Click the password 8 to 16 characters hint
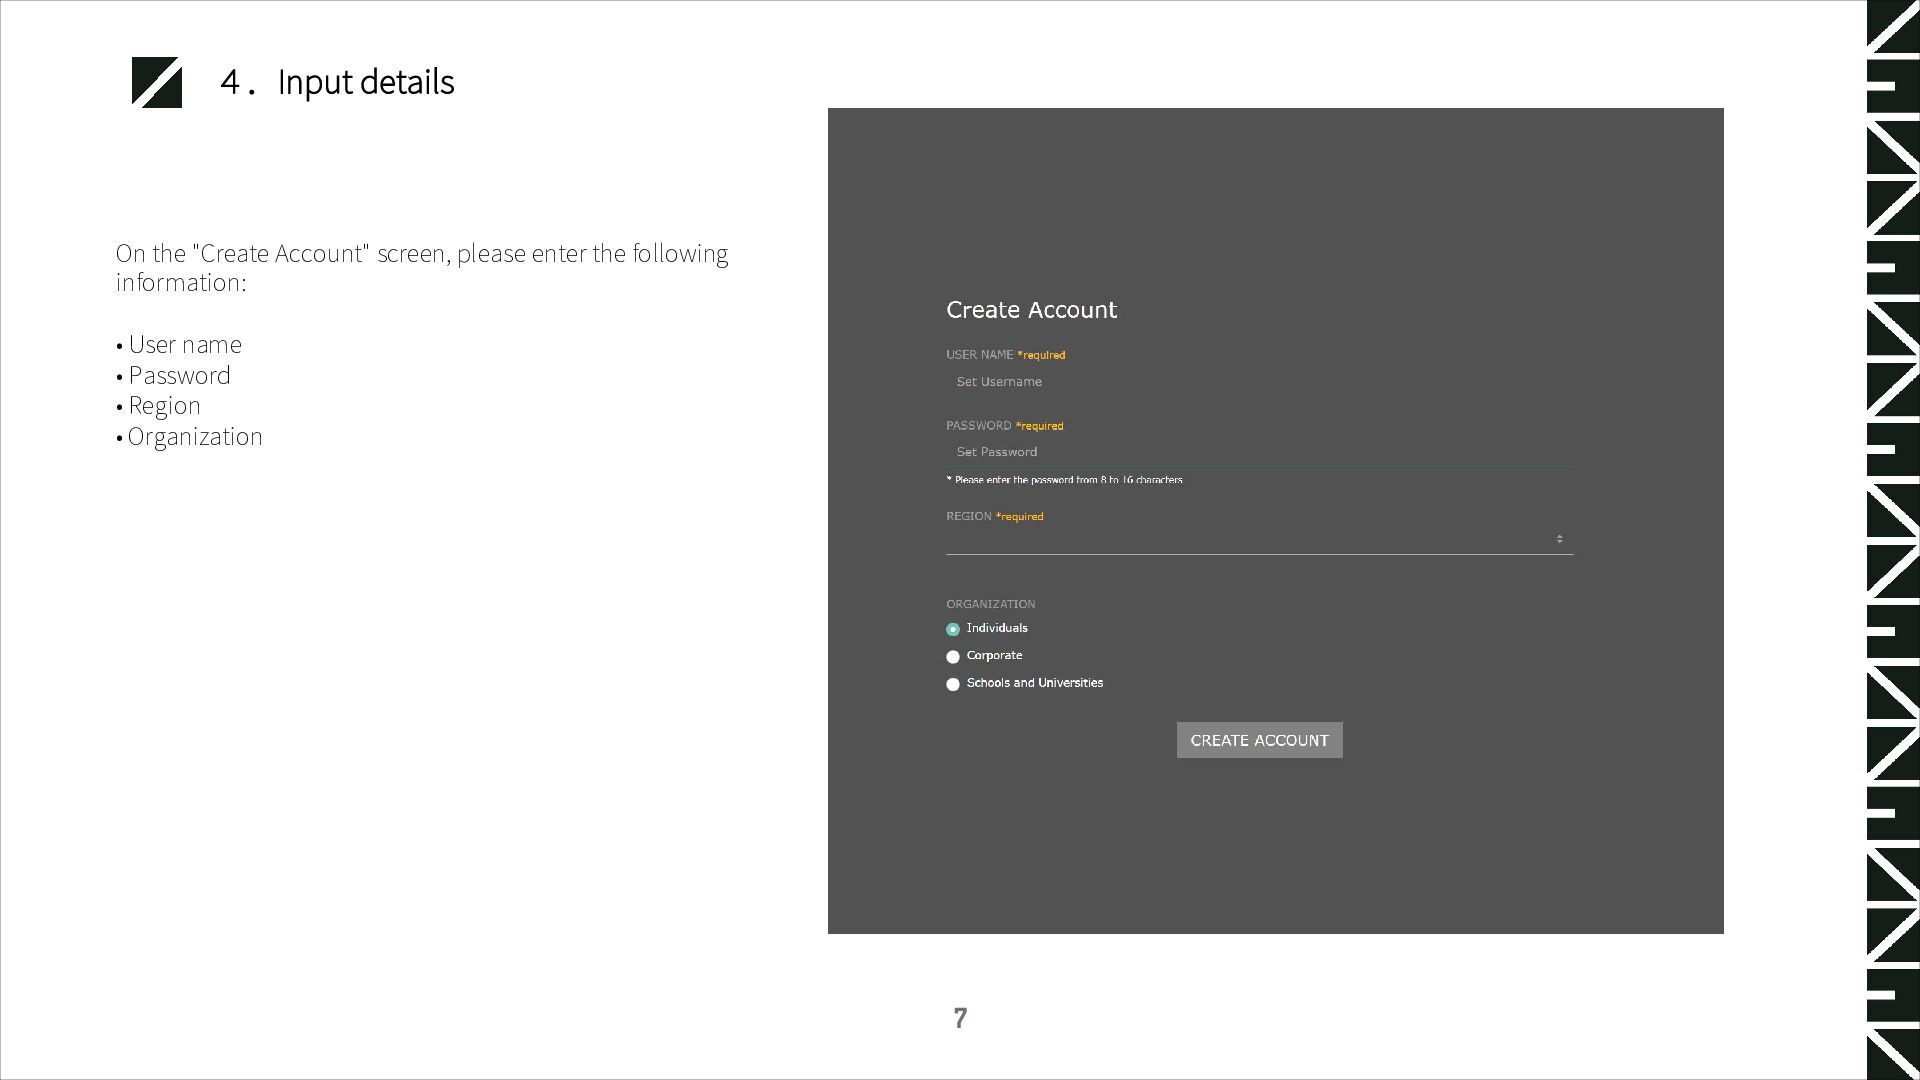 tap(1064, 480)
